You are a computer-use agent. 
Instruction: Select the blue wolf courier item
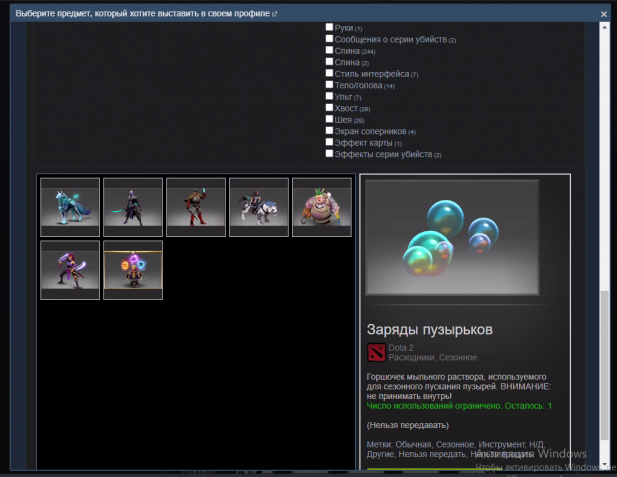tap(70, 207)
